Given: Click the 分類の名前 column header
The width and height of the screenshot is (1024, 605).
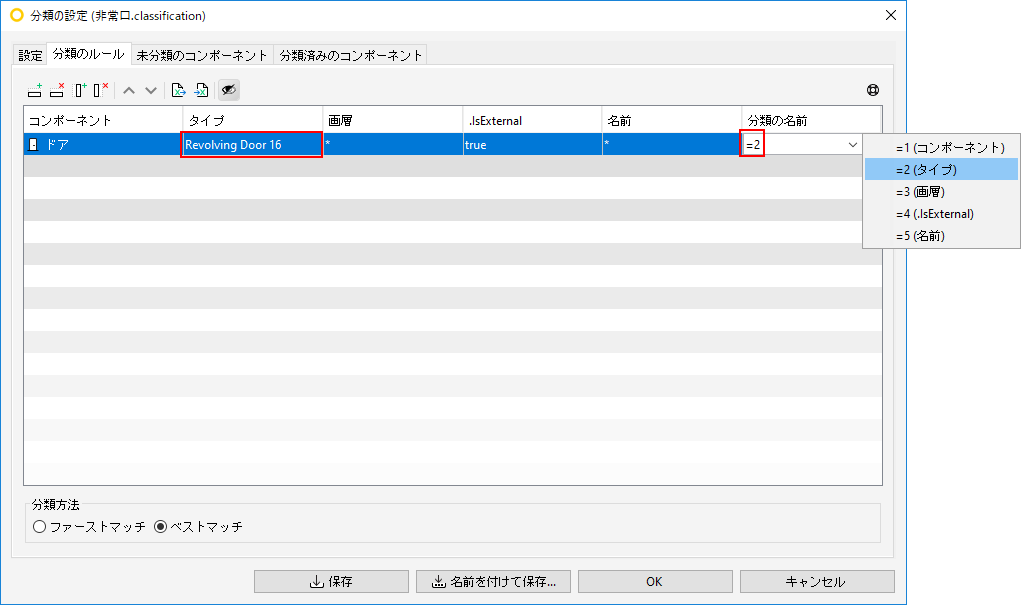Looking at the screenshot, I should click(811, 120).
